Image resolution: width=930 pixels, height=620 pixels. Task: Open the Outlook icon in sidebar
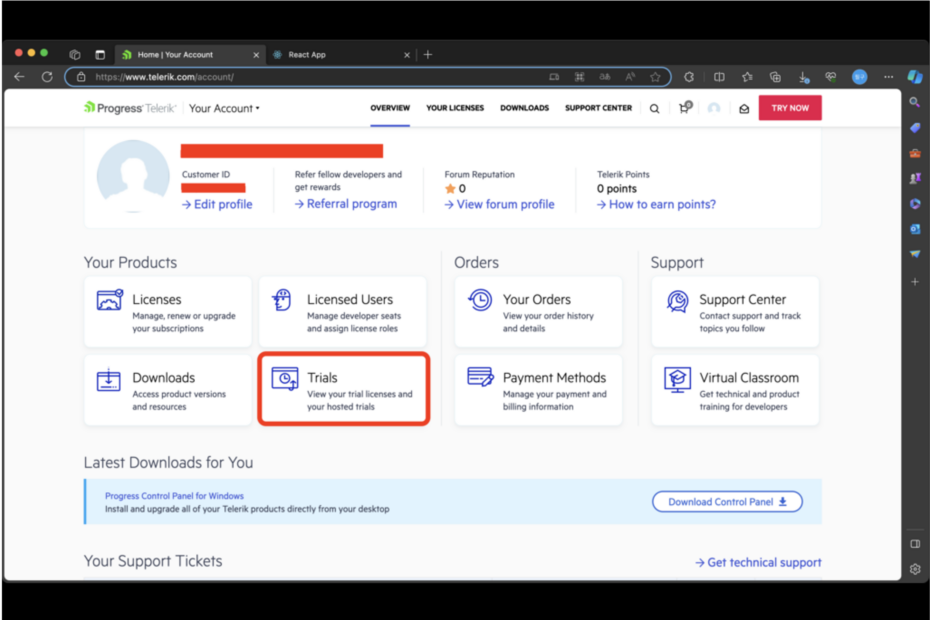coord(915,229)
